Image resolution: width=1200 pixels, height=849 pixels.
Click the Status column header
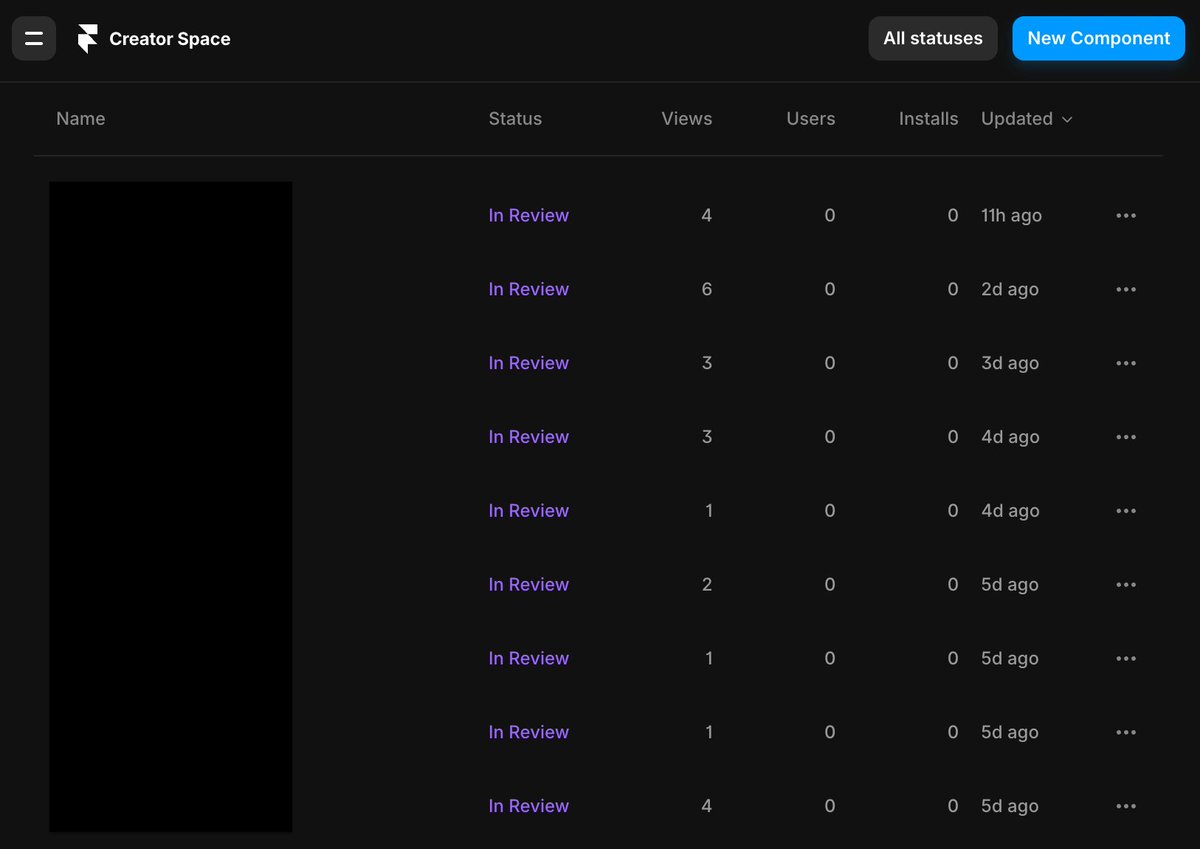tap(515, 119)
